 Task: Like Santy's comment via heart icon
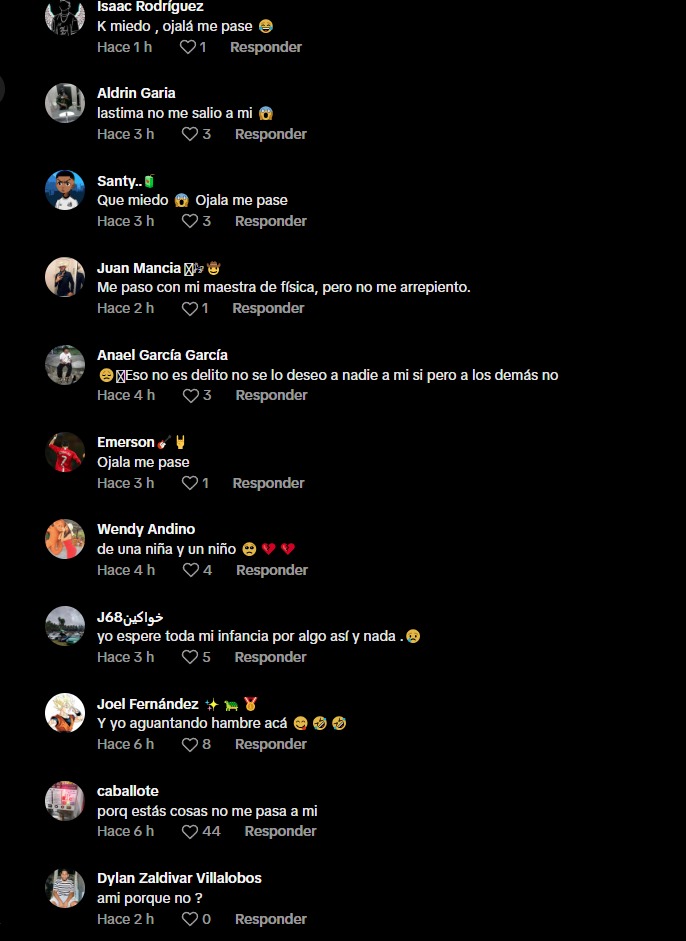(190, 221)
